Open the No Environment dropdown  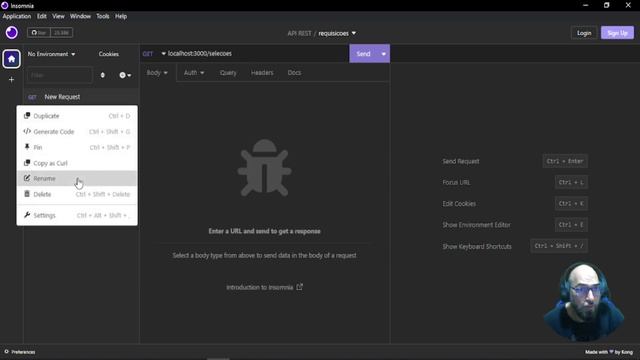[x=51, y=54]
